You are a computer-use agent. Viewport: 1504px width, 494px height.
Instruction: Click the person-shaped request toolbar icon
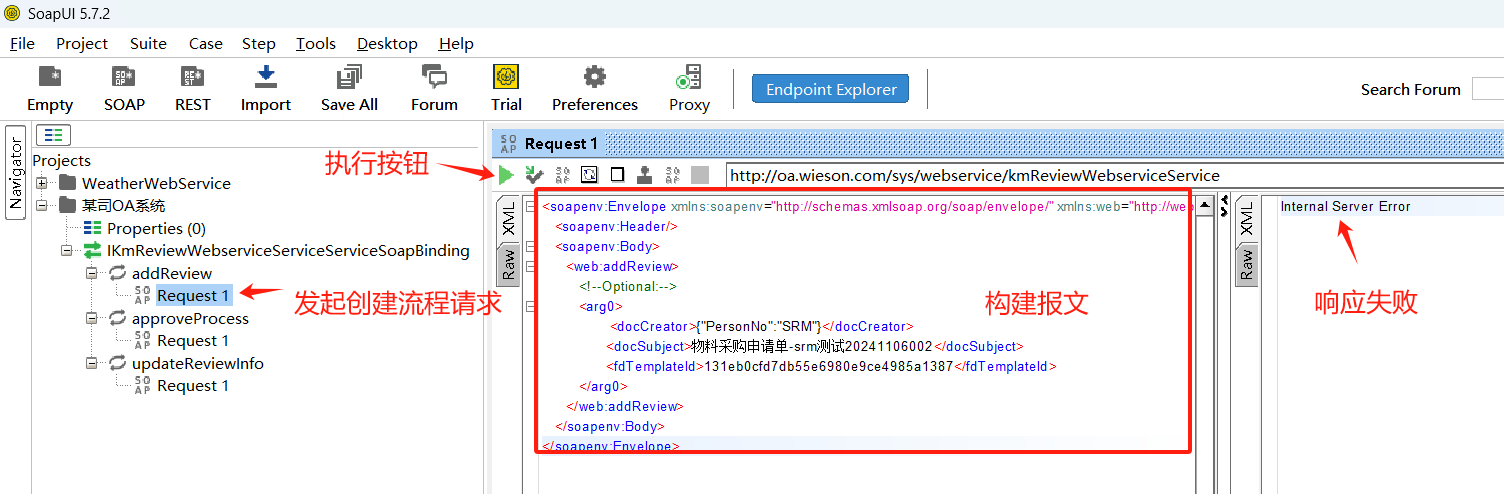click(645, 175)
